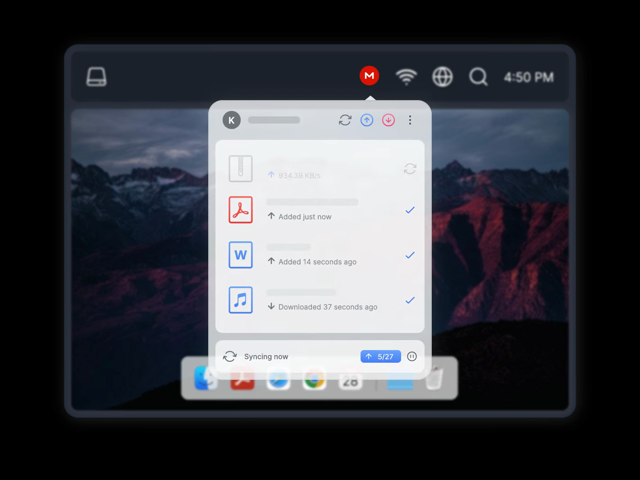The height and width of the screenshot is (480, 640).
Task: Open Calendar icon showing 28 in dock
Action: coord(350,380)
